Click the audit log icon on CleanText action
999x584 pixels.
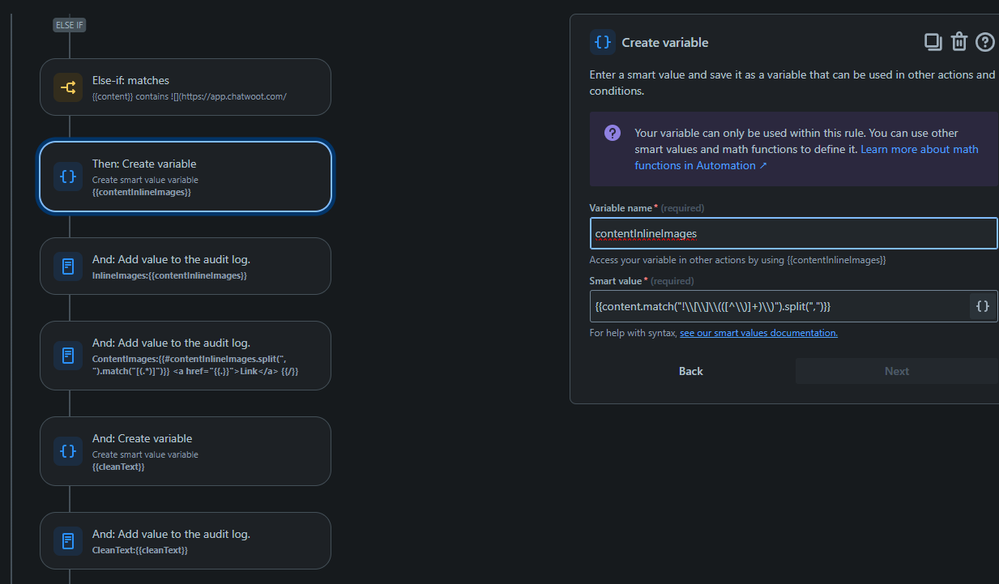coord(68,540)
